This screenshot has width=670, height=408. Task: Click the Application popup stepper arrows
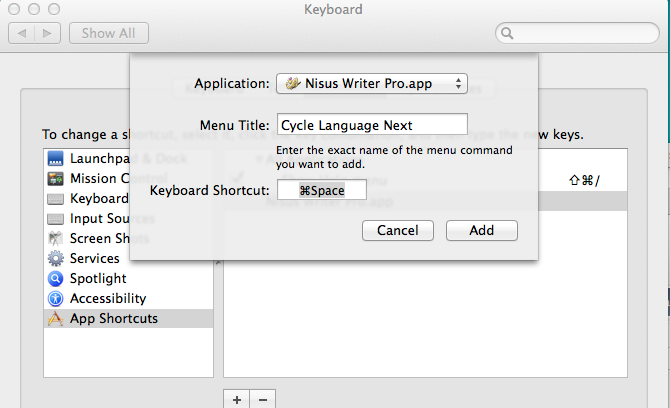458,83
